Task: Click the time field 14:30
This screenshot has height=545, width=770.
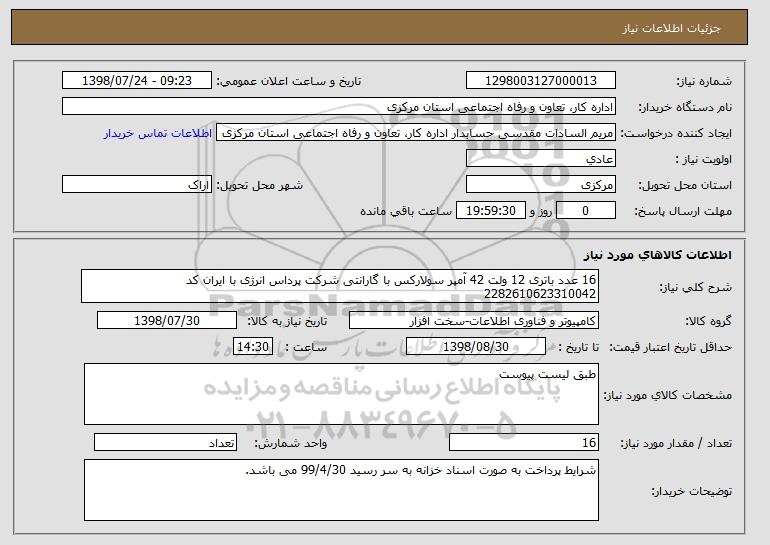Action: coord(253,347)
